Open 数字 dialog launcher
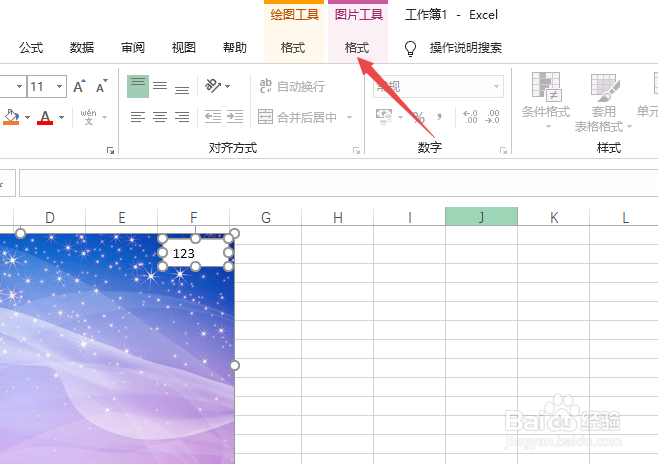The width and height of the screenshot is (658, 464). pyautogui.click(x=503, y=150)
